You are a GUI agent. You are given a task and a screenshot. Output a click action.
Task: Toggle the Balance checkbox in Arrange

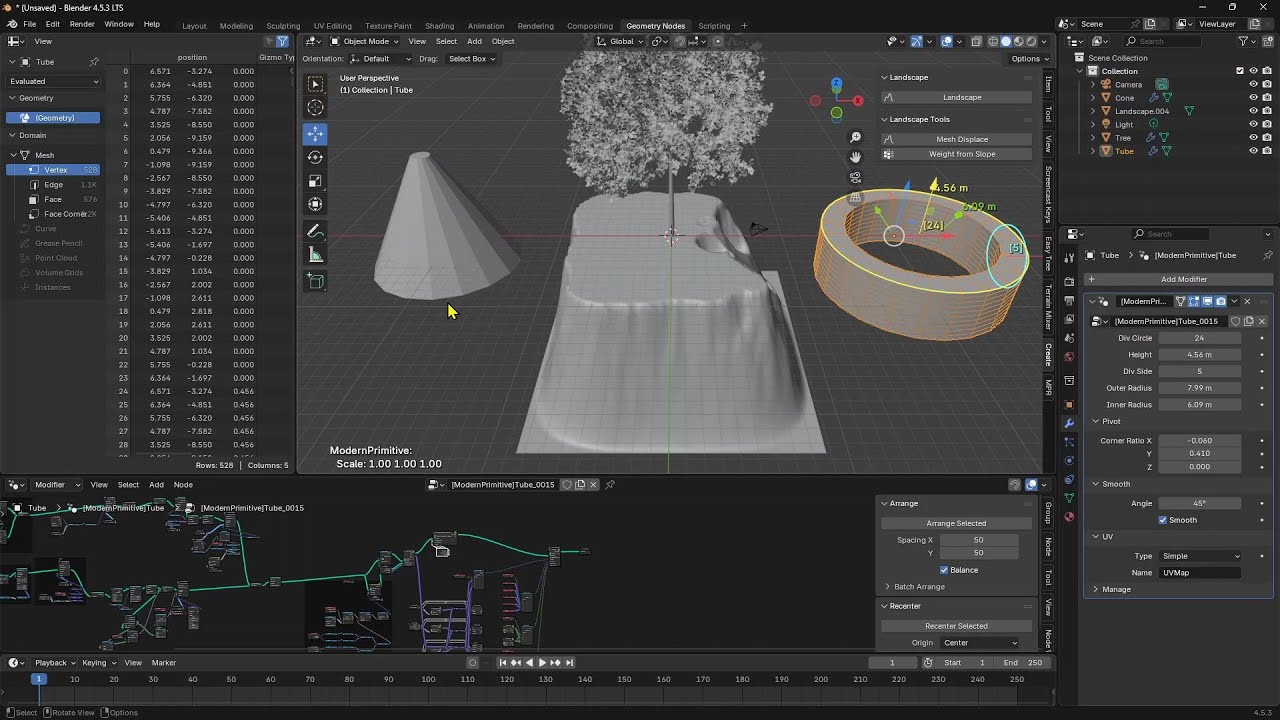944,570
